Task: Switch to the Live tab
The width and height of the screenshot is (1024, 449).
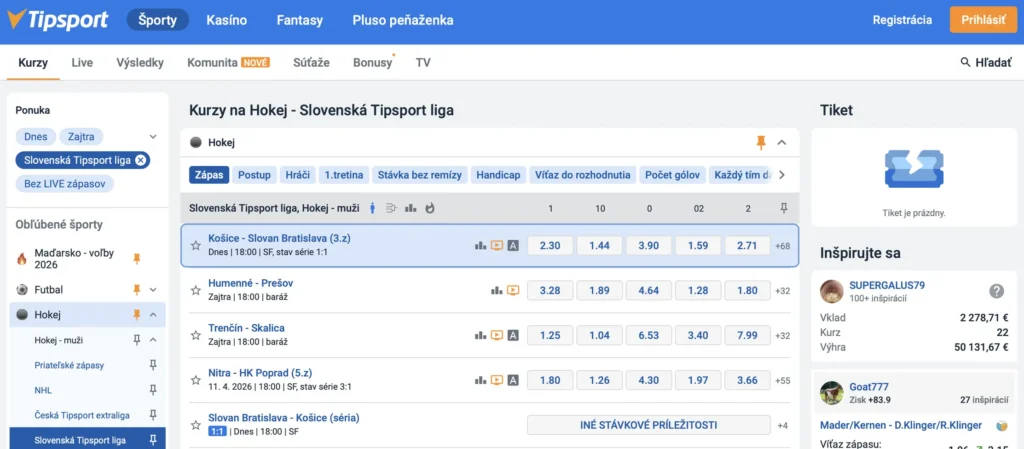Action: click(82, 63)
